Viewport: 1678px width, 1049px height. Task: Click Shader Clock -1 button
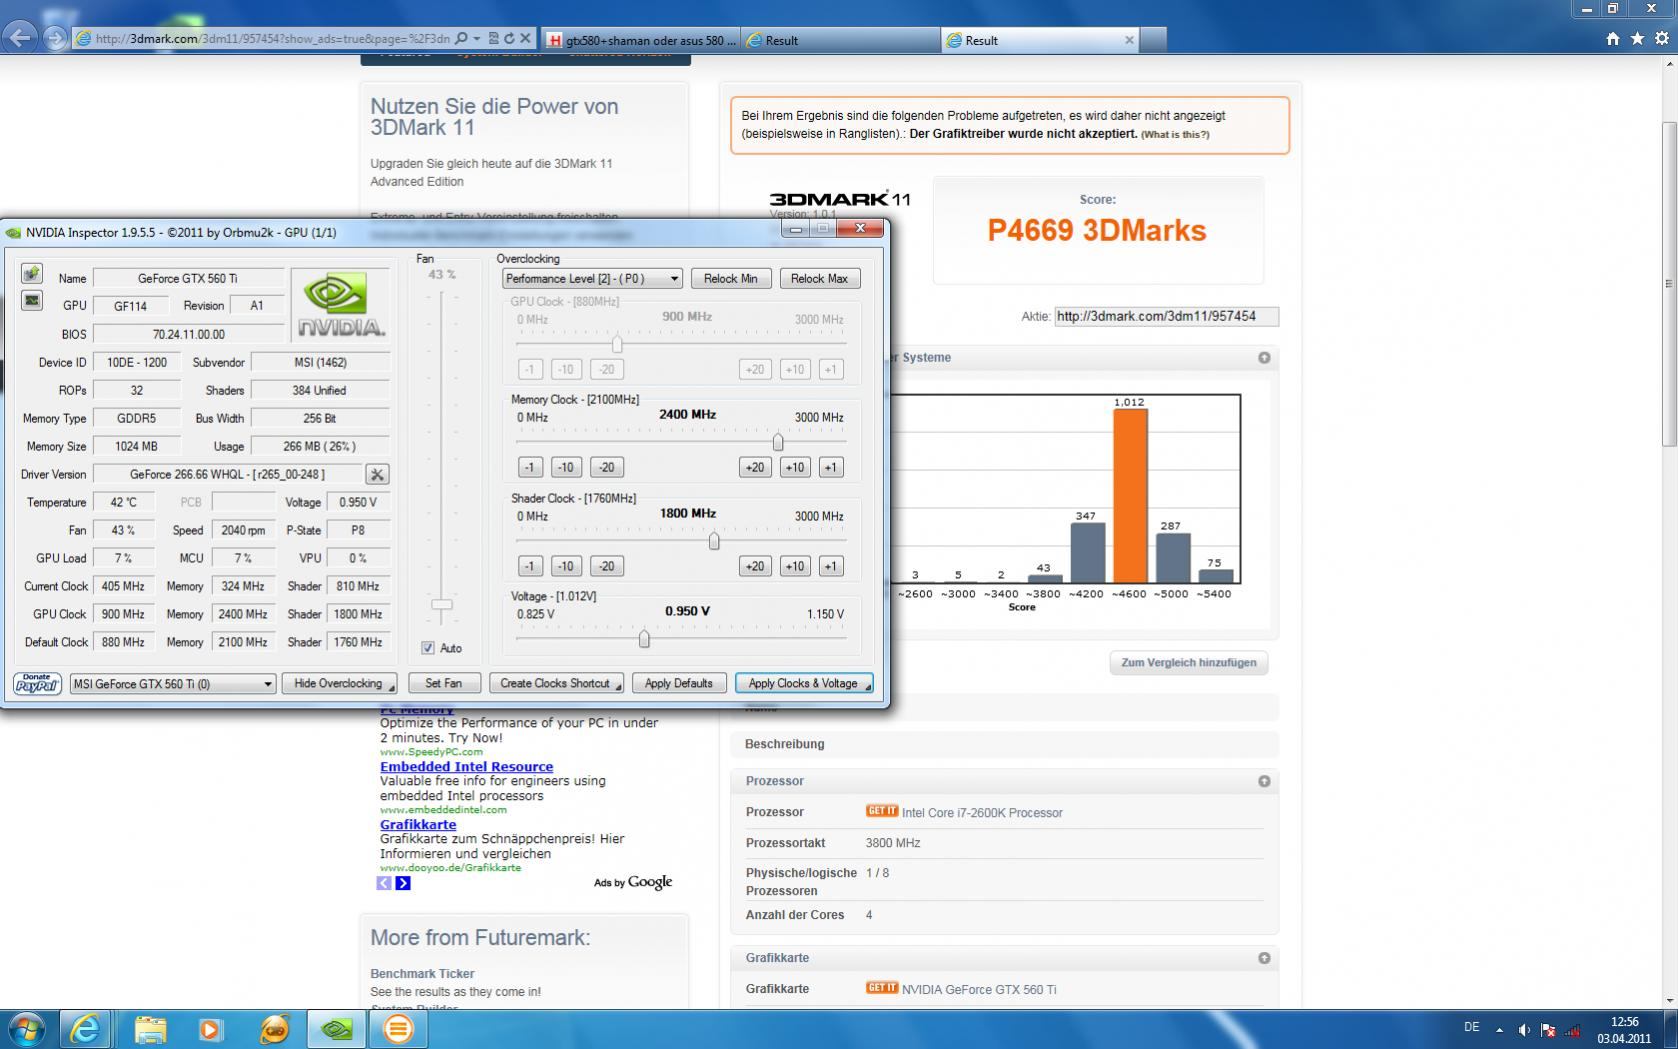(530, 566)
